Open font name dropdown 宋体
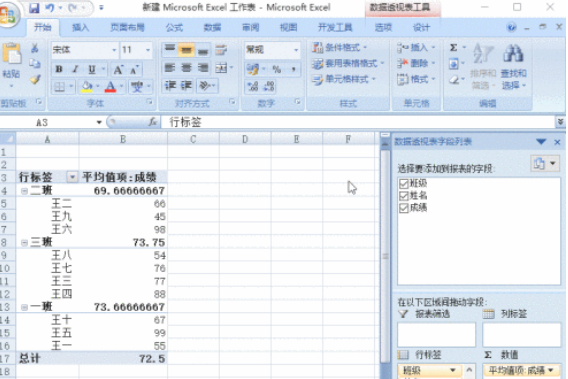568x379 pixels. [x=114, y=50]
